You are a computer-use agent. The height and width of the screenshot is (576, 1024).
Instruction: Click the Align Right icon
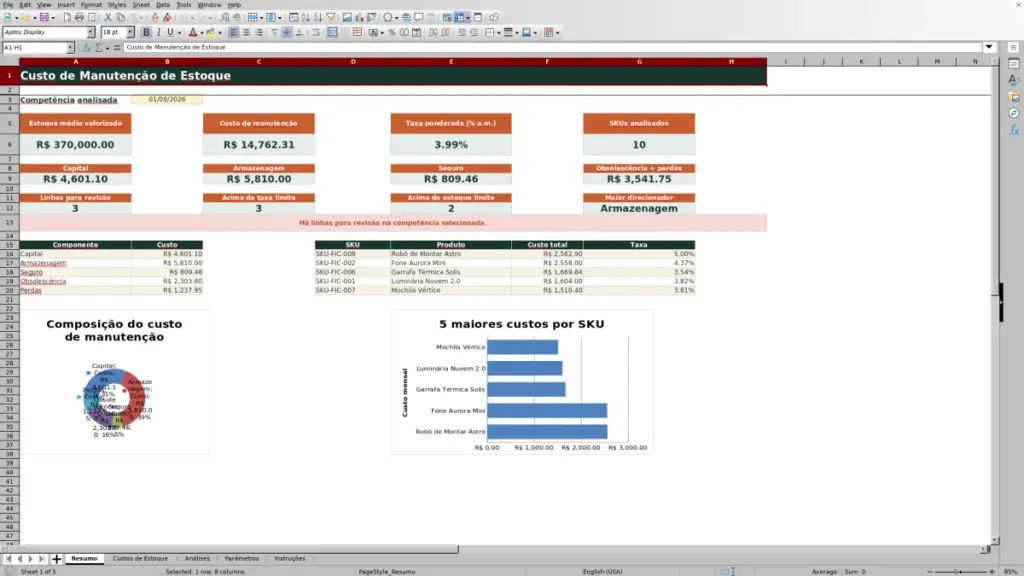point(259,33)
